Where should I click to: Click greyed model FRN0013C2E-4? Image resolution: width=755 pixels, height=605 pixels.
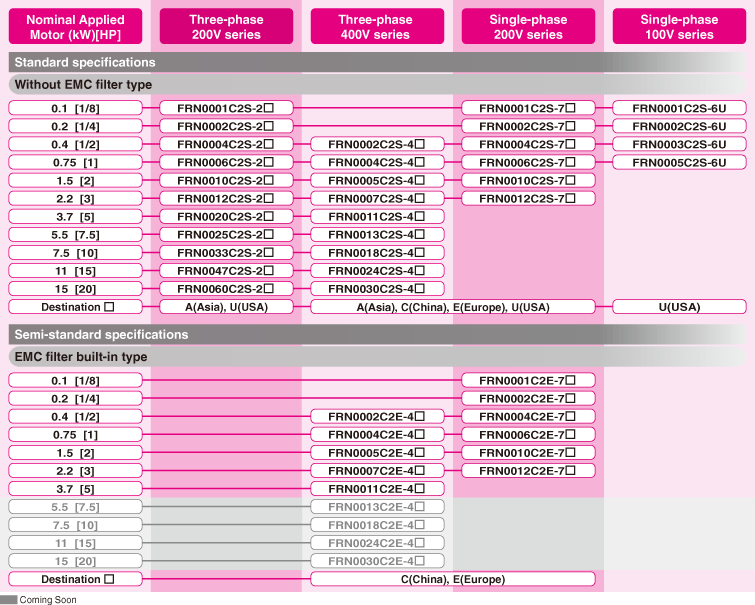point(377,507)
